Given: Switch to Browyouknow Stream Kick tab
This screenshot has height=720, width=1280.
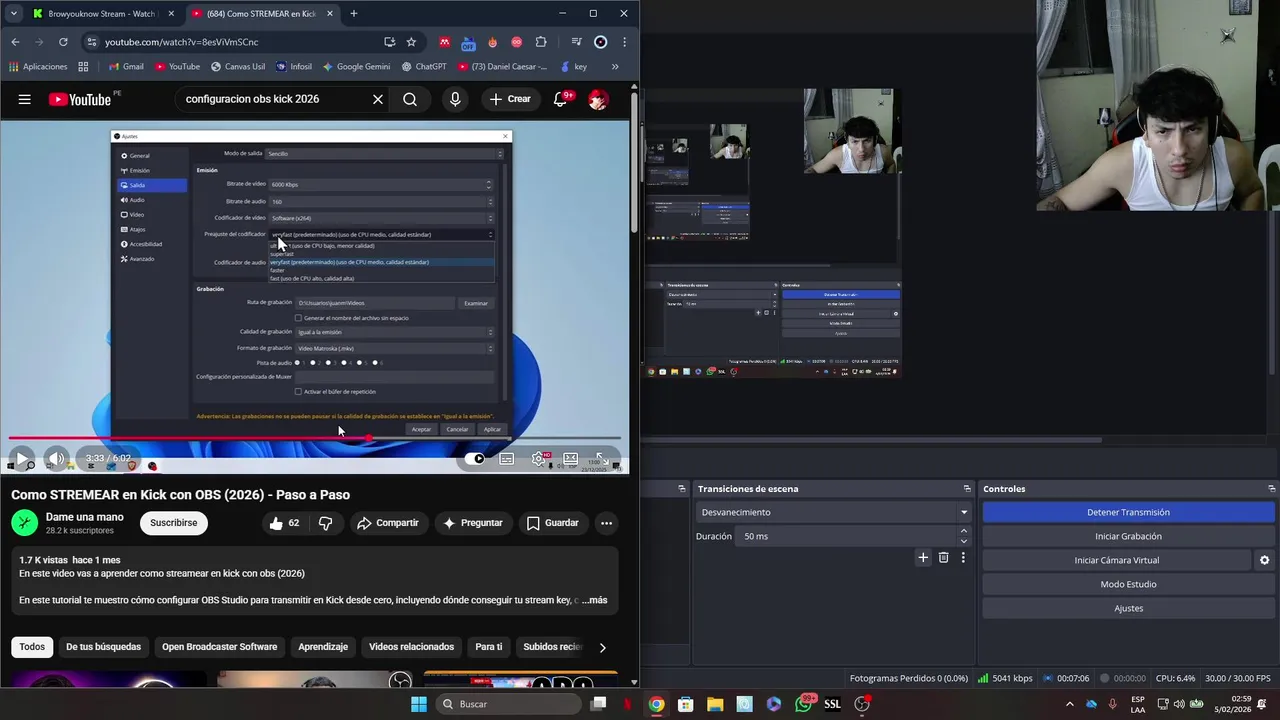Looking at the screenshot, I should [x=102, y=13].
